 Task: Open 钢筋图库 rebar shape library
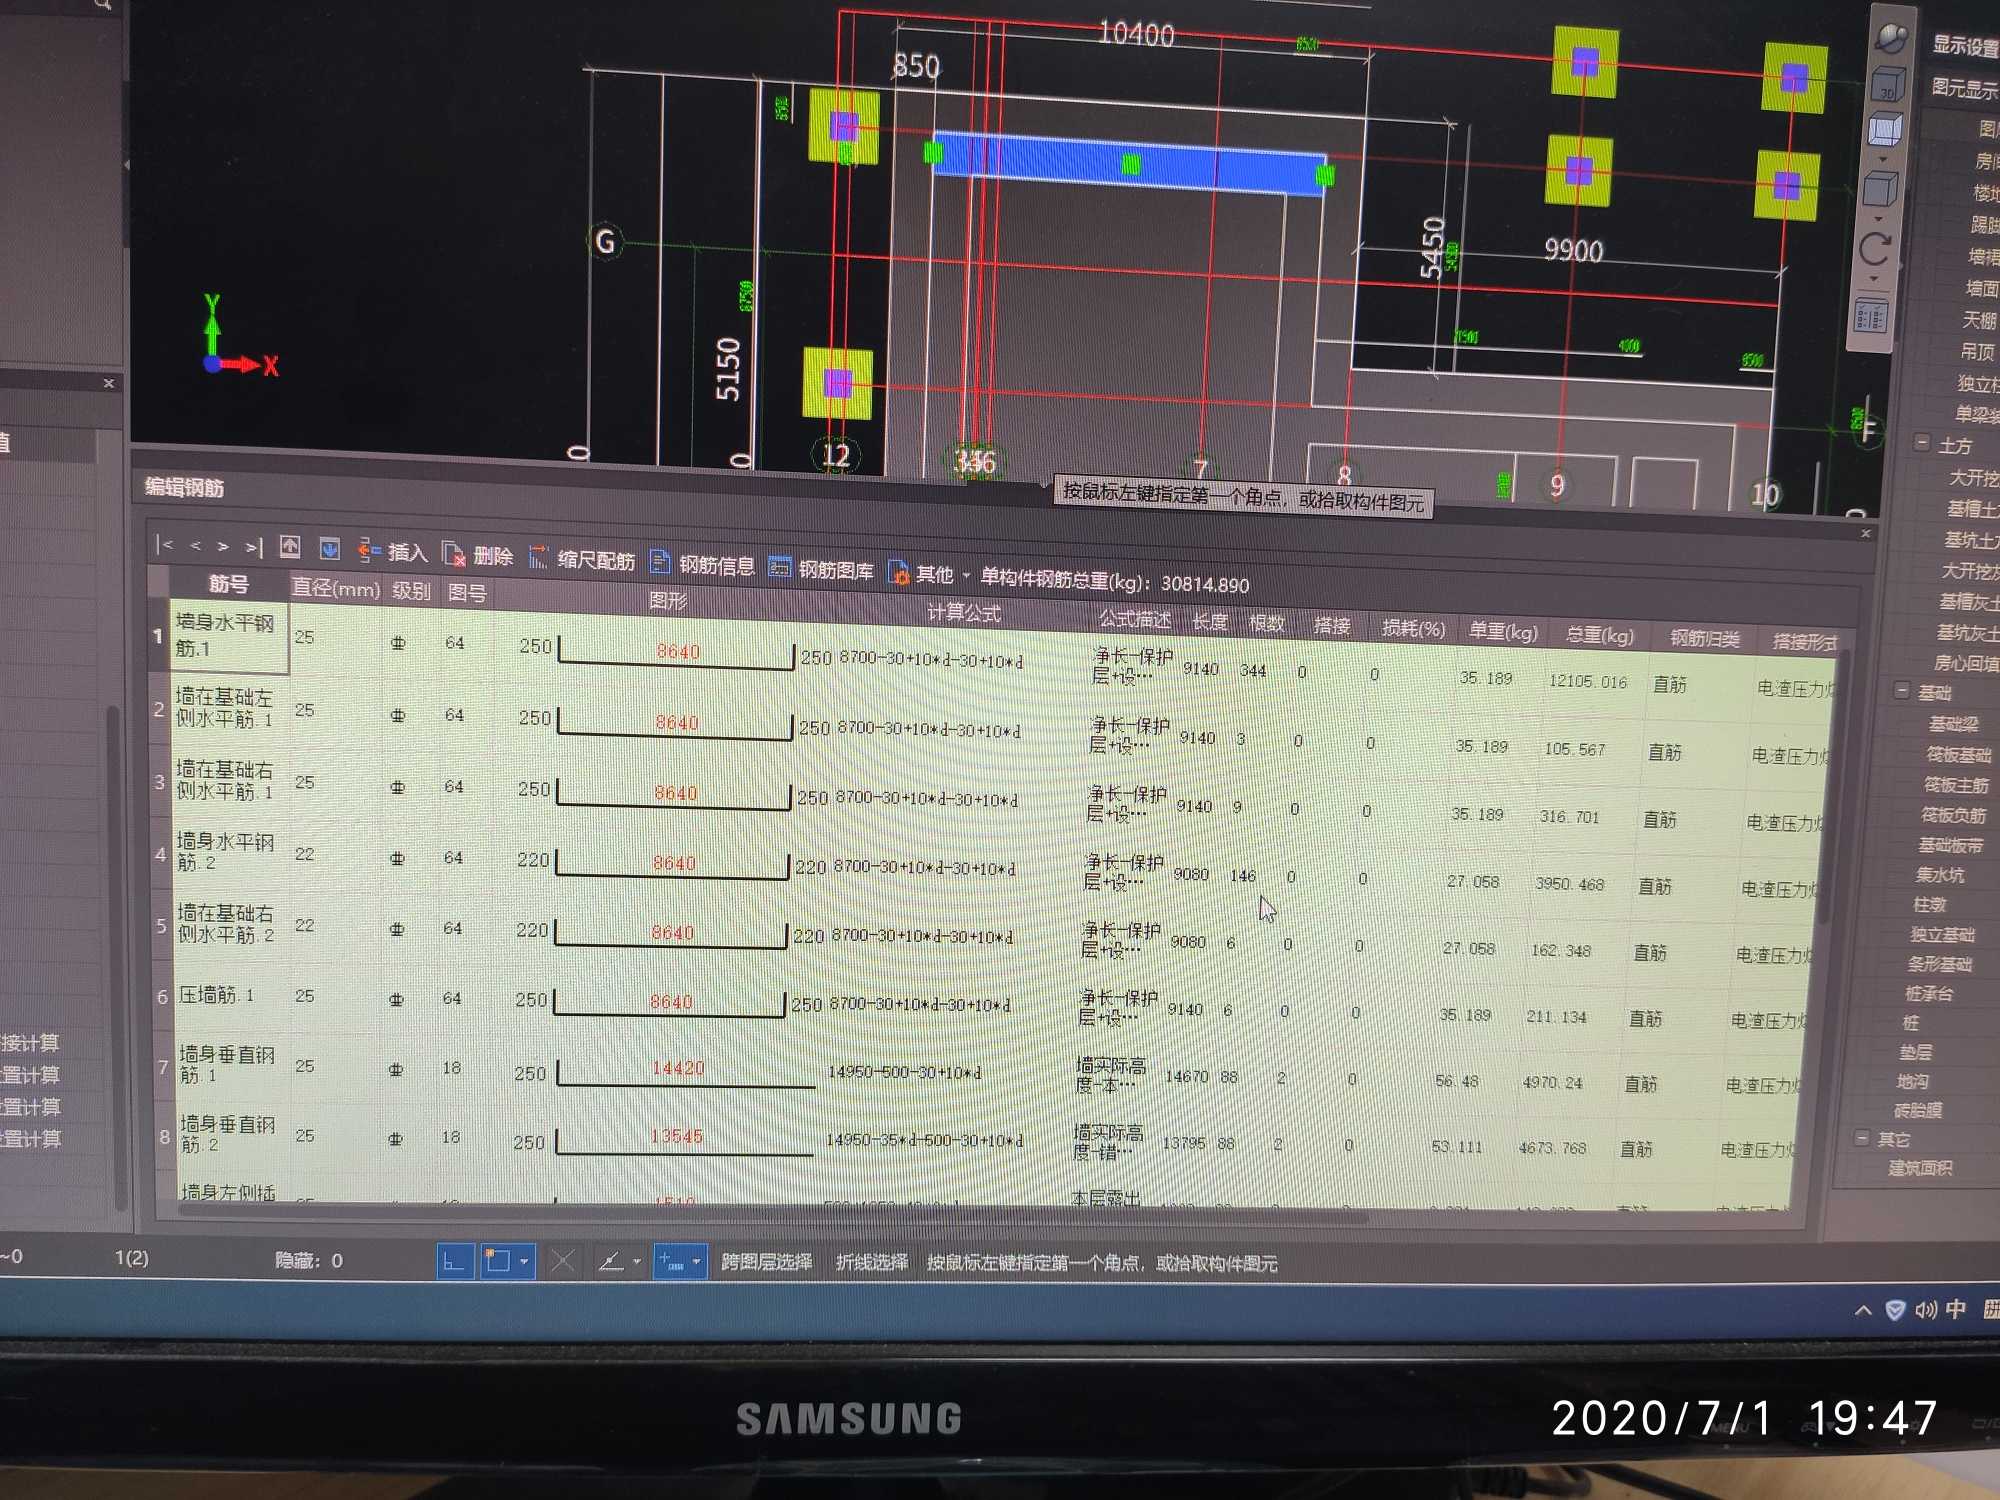pos(821,569)
